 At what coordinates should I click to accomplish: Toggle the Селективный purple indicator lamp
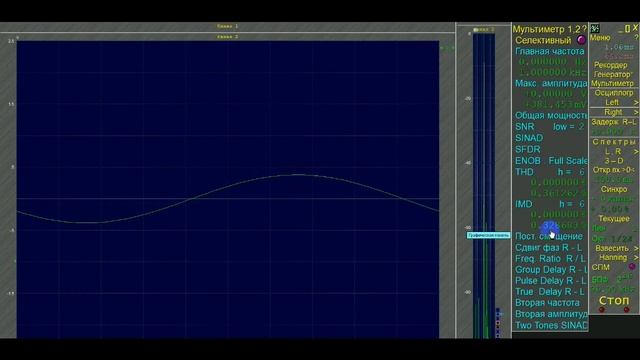pyautogui.click(x=581, y=40)
